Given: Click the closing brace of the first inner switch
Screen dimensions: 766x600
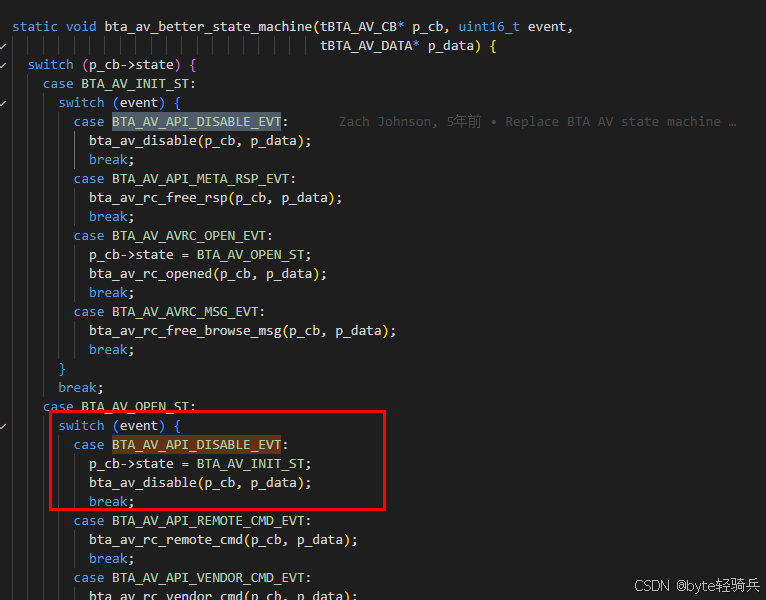Looking at the screenshot, I should 62,369.
